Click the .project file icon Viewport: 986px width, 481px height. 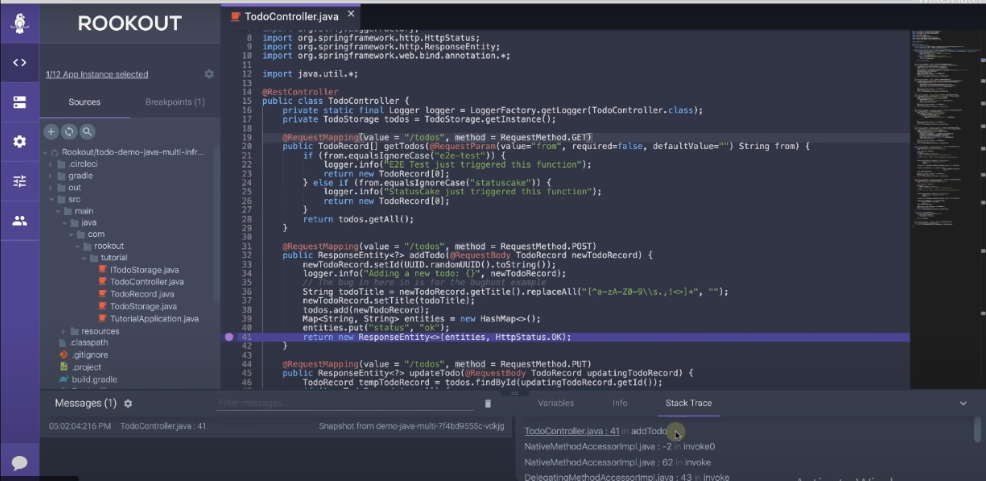(x=64, y=367)
